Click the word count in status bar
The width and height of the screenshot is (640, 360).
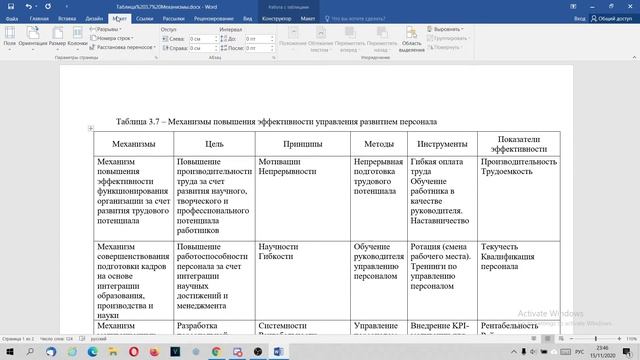[x=56, y=339]
